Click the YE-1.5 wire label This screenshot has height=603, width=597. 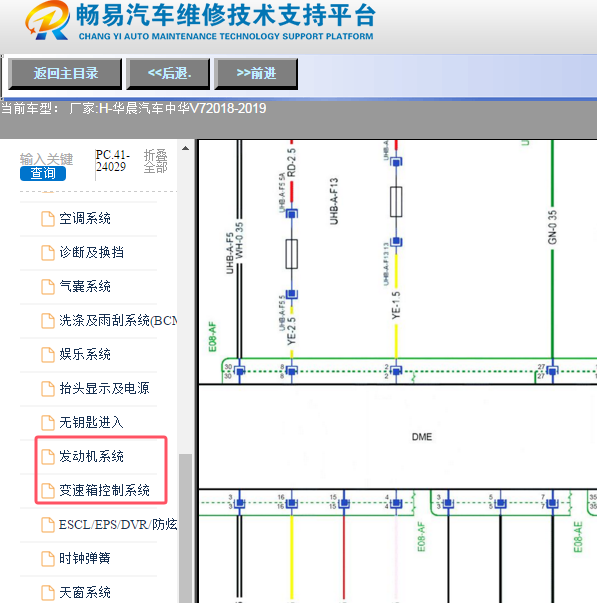coord(396,305)
